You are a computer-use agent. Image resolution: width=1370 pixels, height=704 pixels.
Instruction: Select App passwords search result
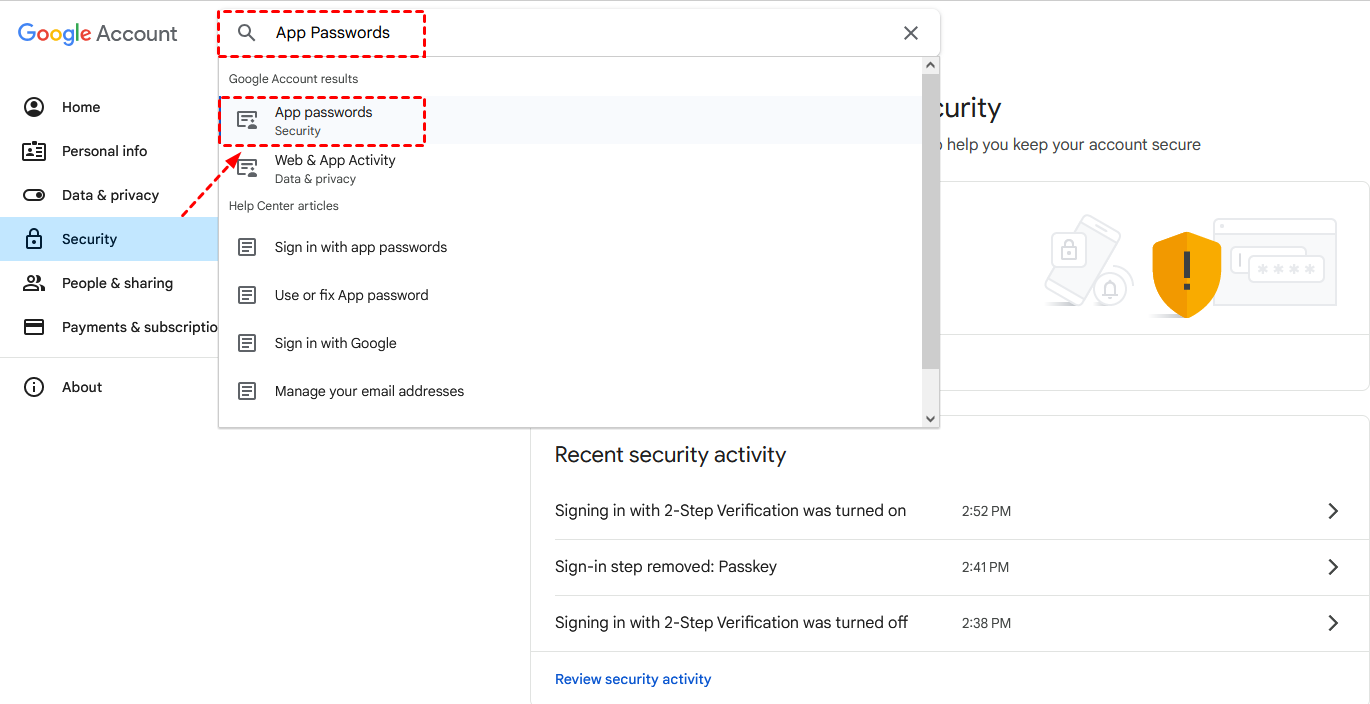click(x=324, y=120)
